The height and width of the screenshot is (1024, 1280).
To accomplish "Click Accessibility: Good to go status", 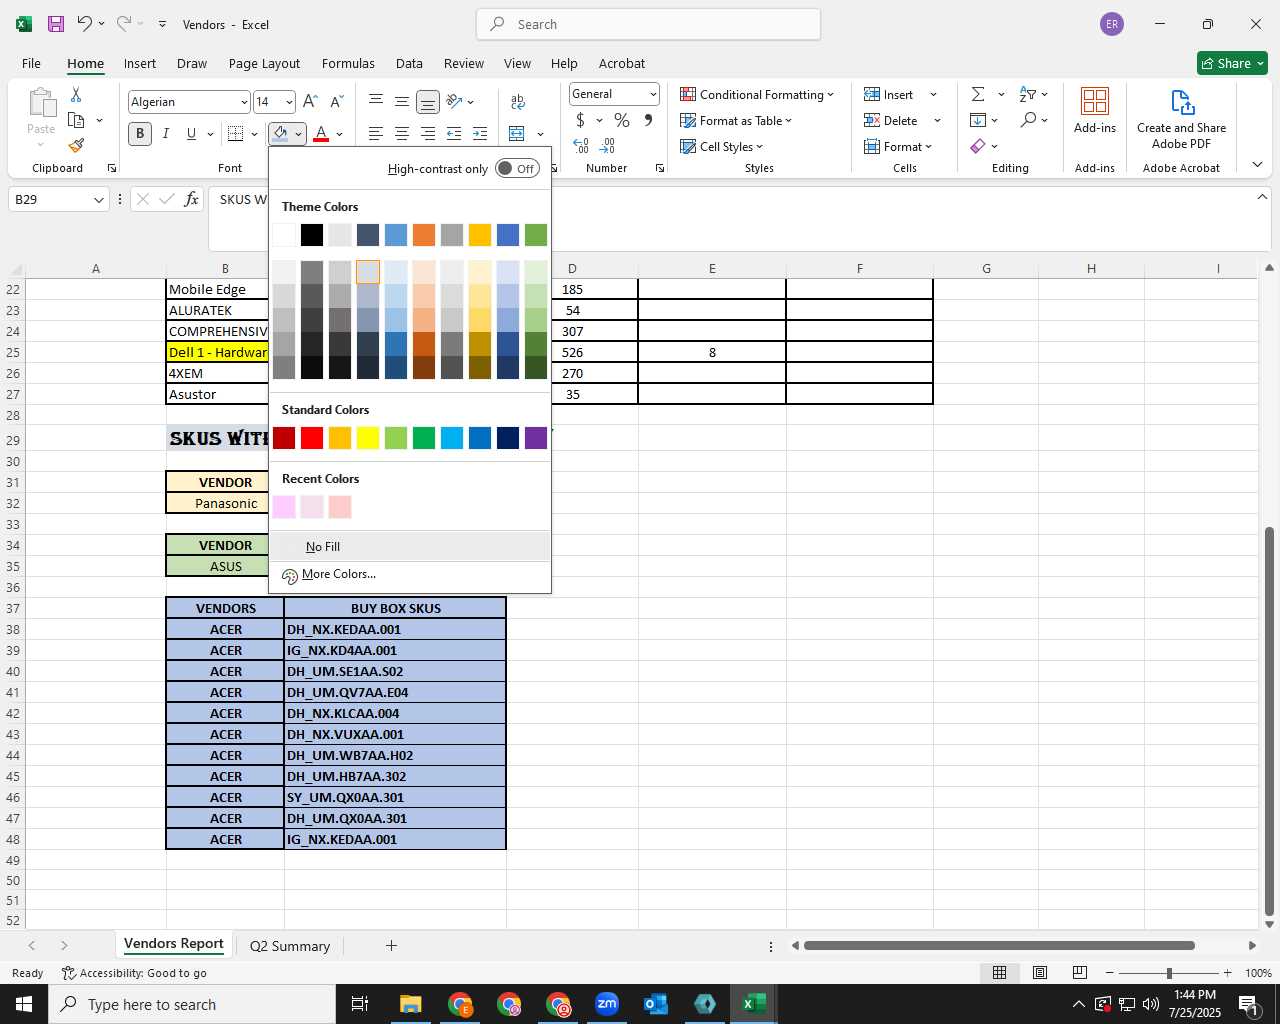I will (x=134, y=973).
